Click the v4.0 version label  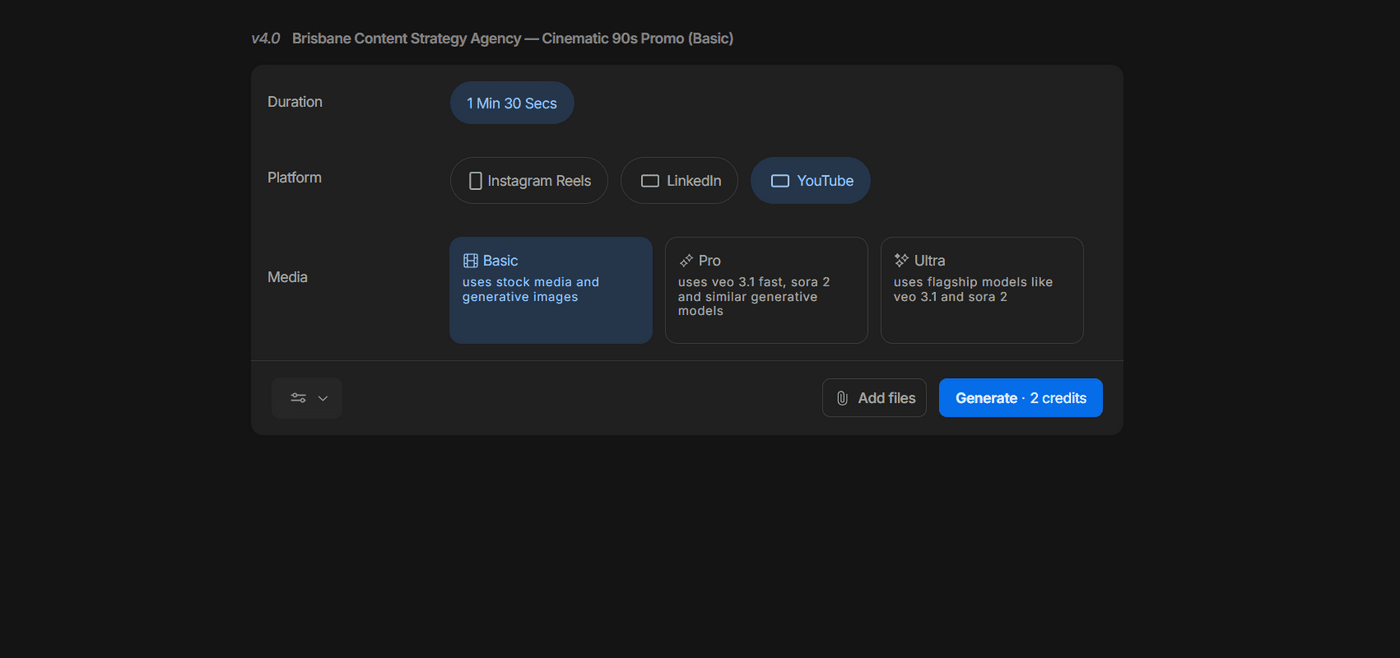point(265,39)
